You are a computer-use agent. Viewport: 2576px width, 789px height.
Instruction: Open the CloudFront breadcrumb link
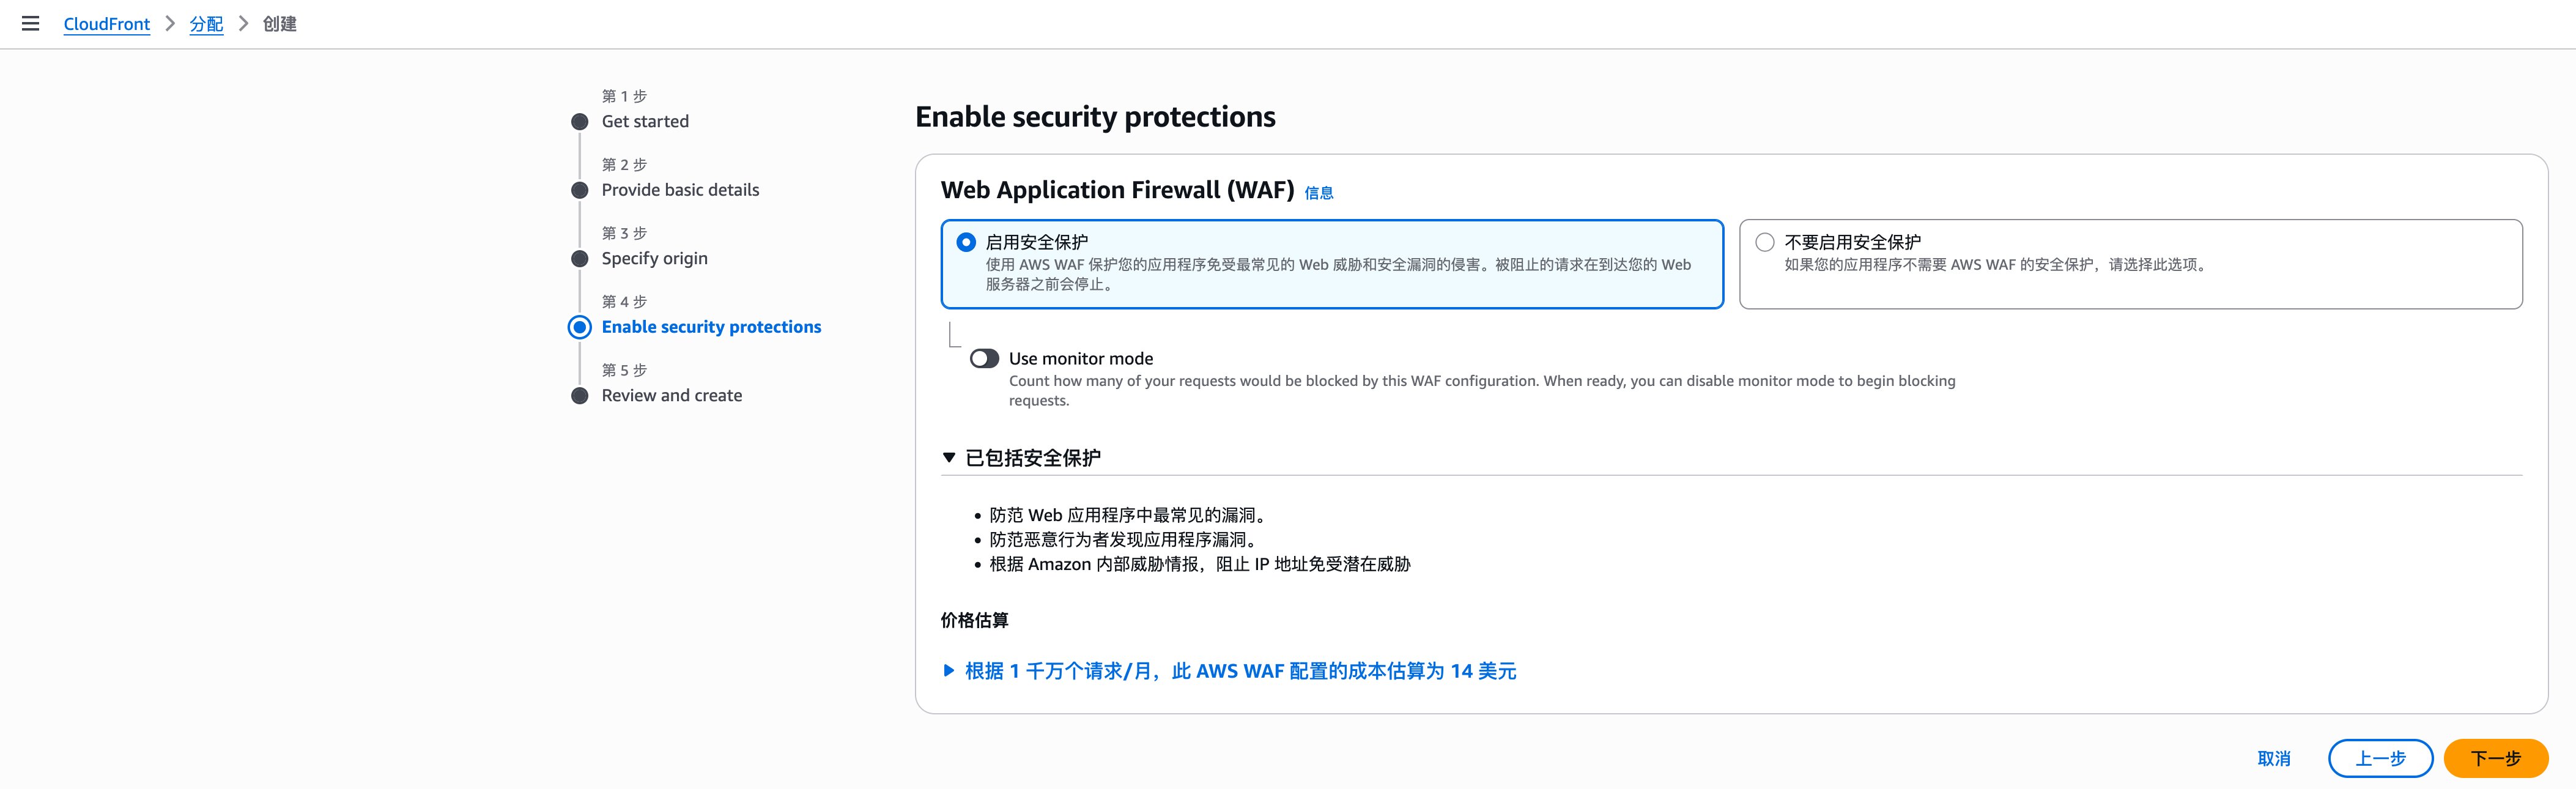[107, 24]
